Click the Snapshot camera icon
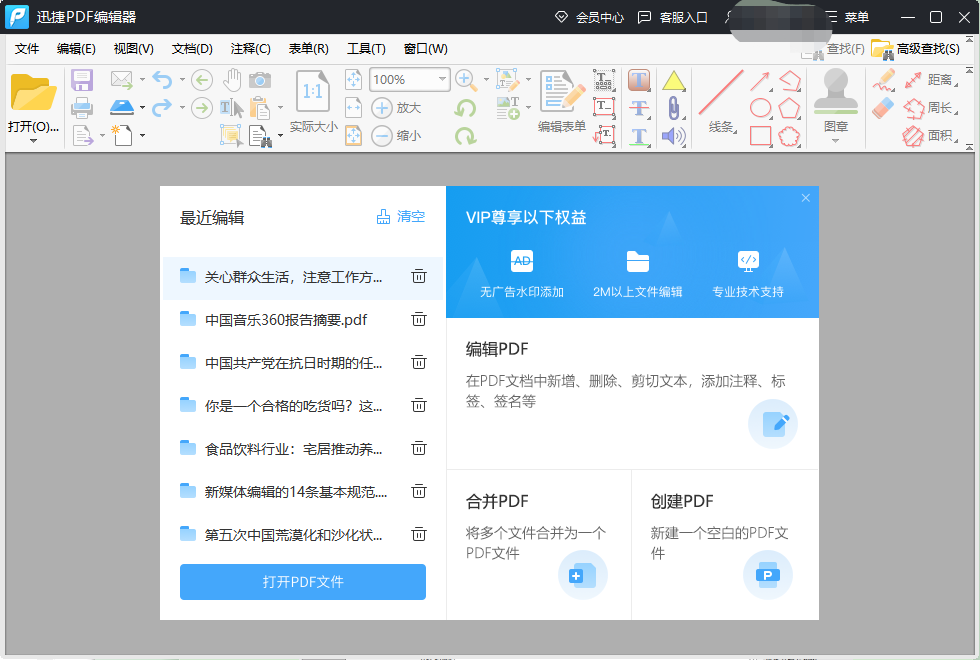Screen dimensions: 980x660 [x=260, y=80]
